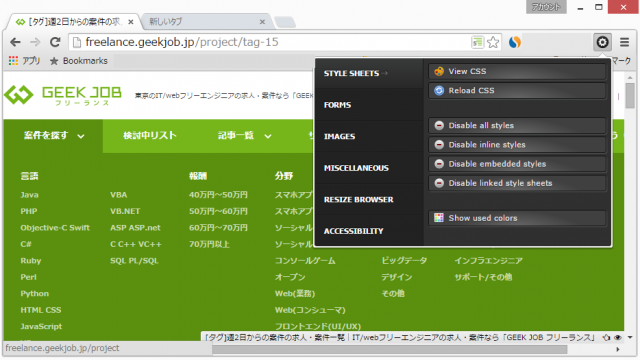Viewport: 640px width, 360px height.
Task: Open the 40万円〜50万円 reward link
Action: (218, 195)
